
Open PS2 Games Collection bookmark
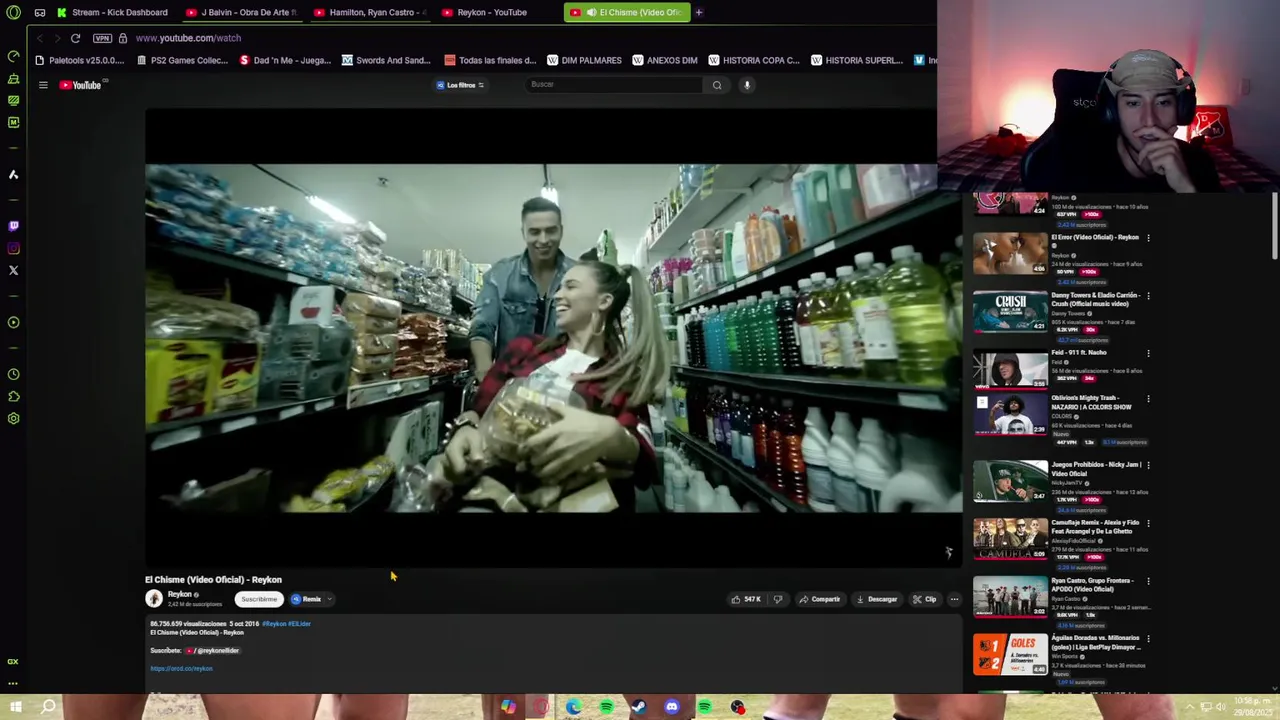(x=182, y=60)
